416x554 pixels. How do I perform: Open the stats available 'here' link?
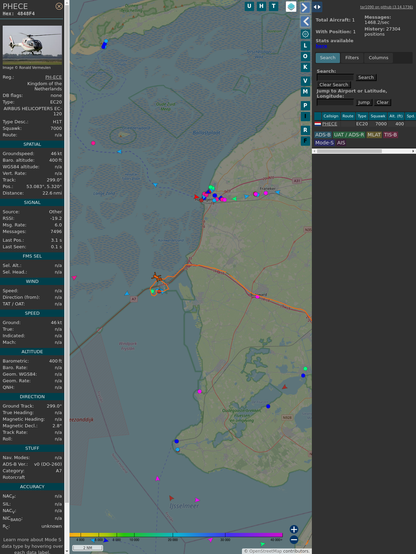click(321, 46)
